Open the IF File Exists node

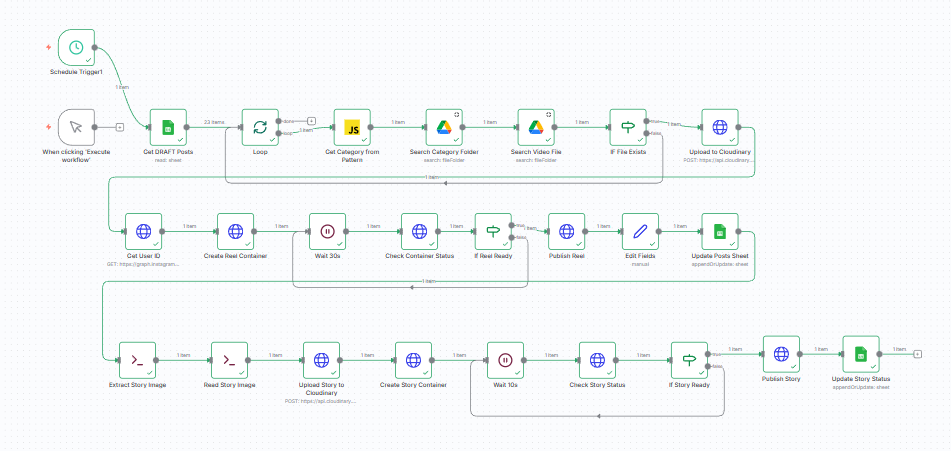(x=628, y=127)
